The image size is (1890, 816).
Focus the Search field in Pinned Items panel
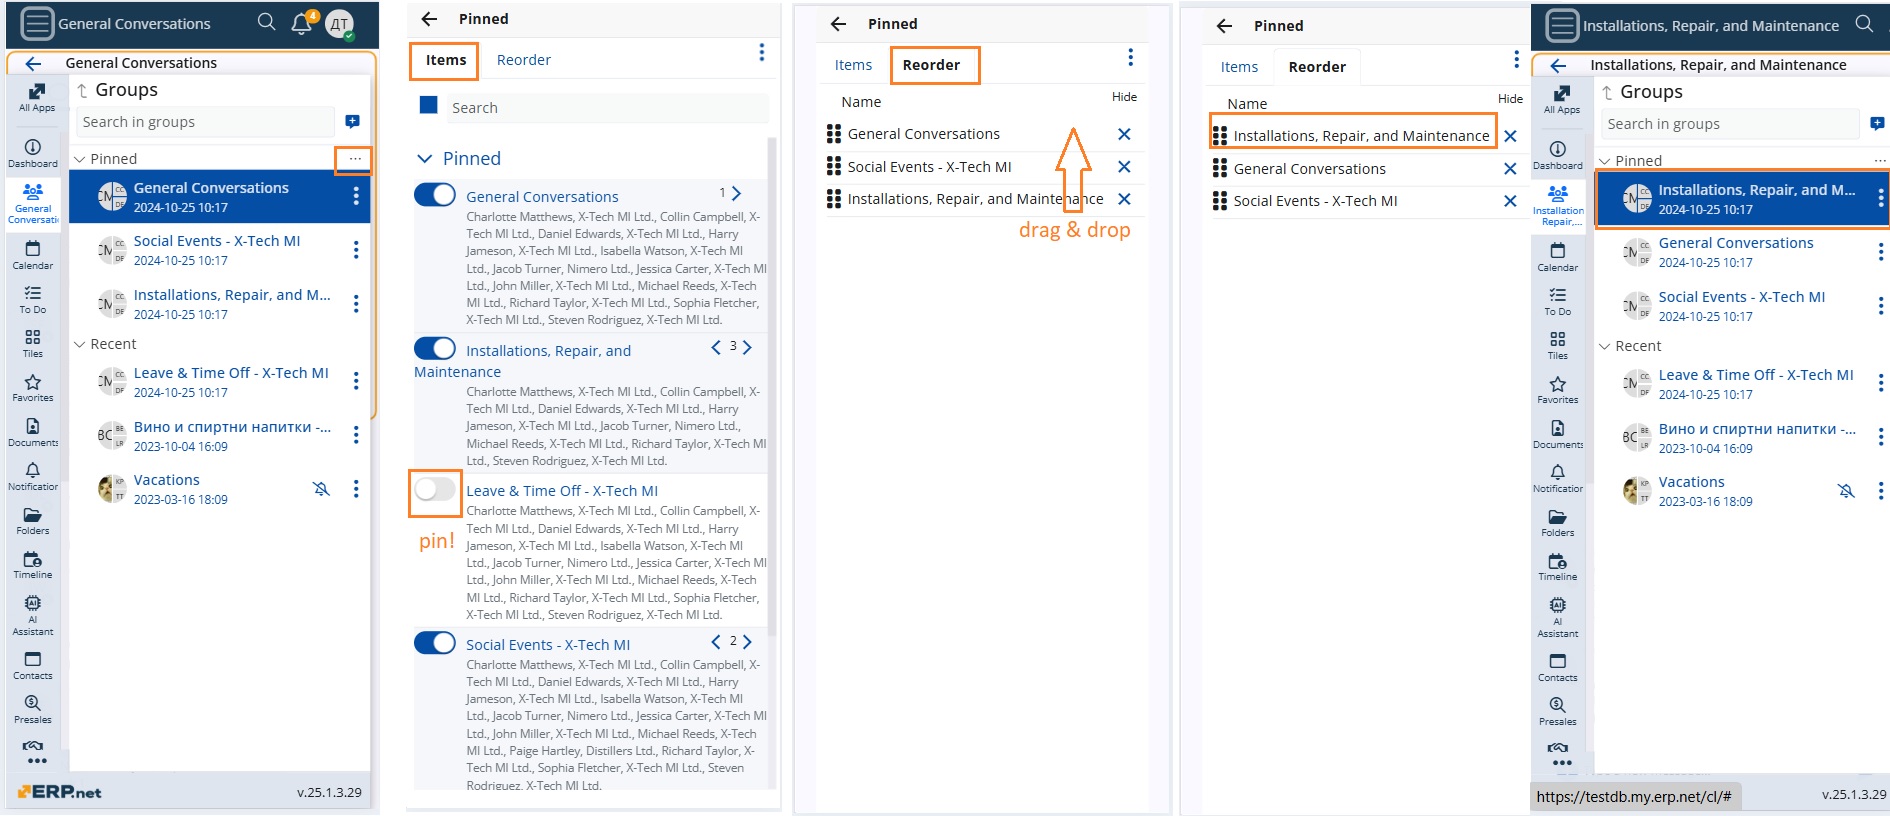pyautogui.click(x=608, y=108)
